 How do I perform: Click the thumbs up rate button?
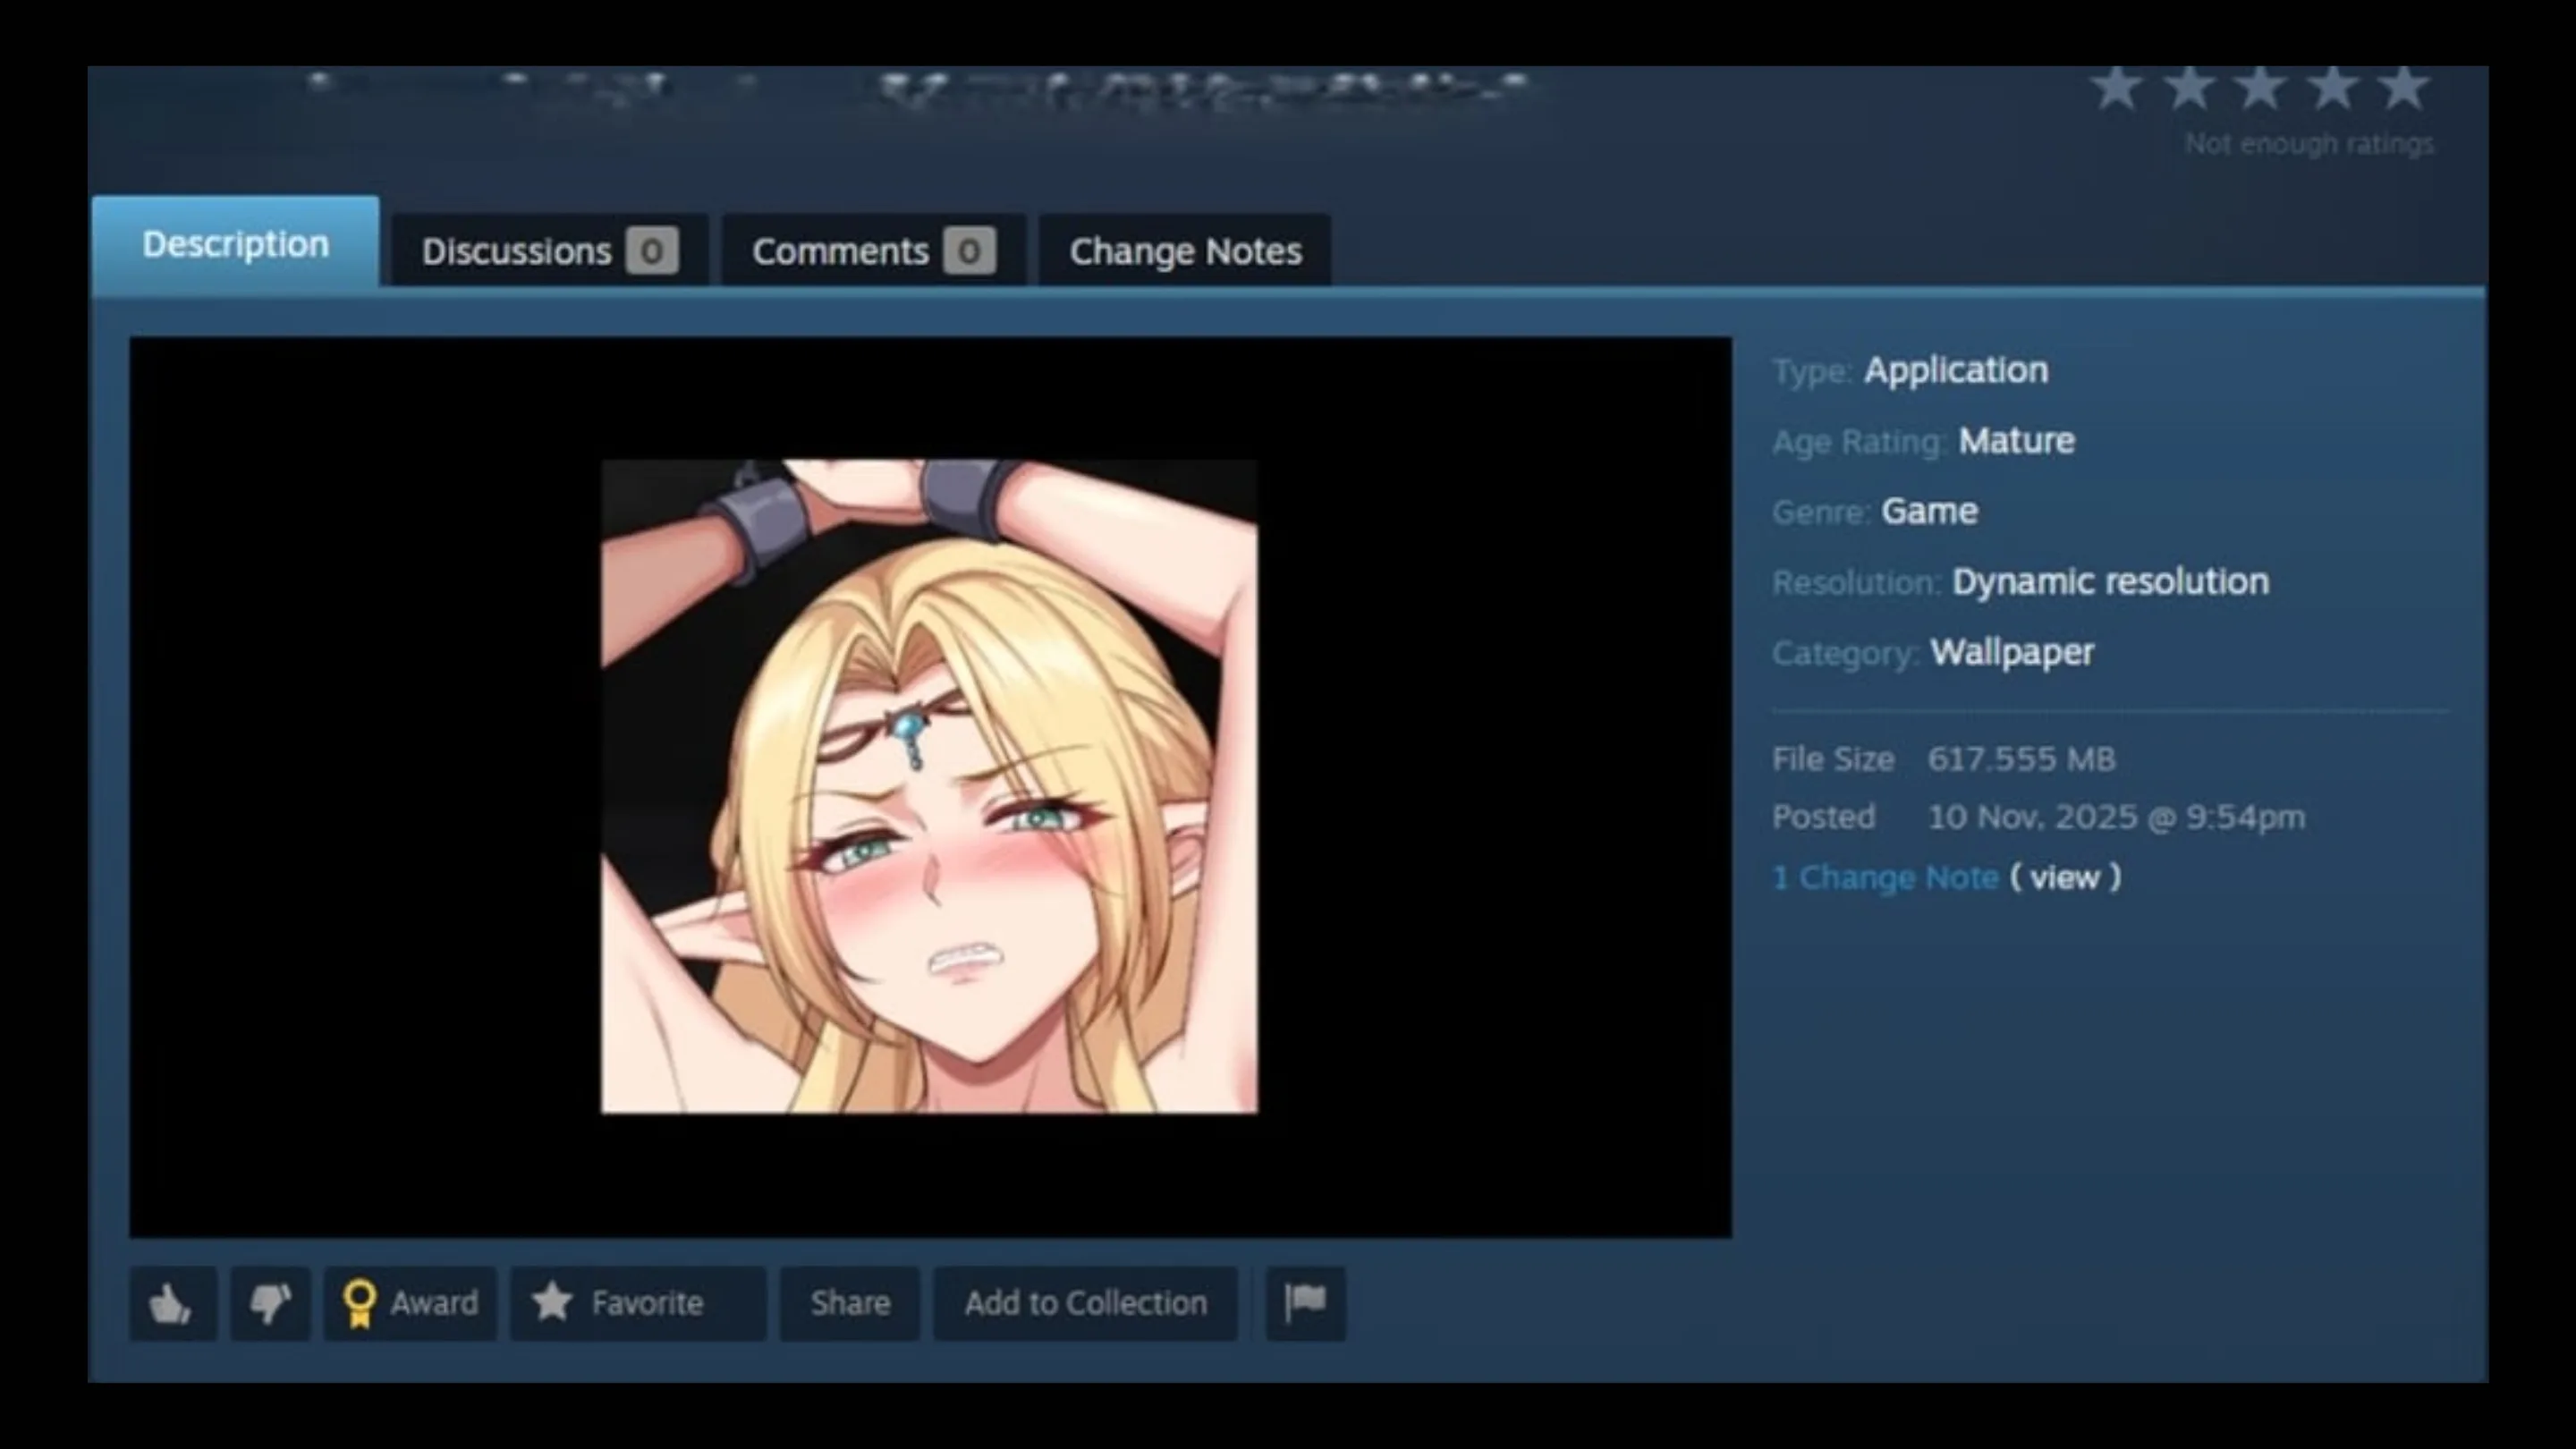coord(172,1303)
